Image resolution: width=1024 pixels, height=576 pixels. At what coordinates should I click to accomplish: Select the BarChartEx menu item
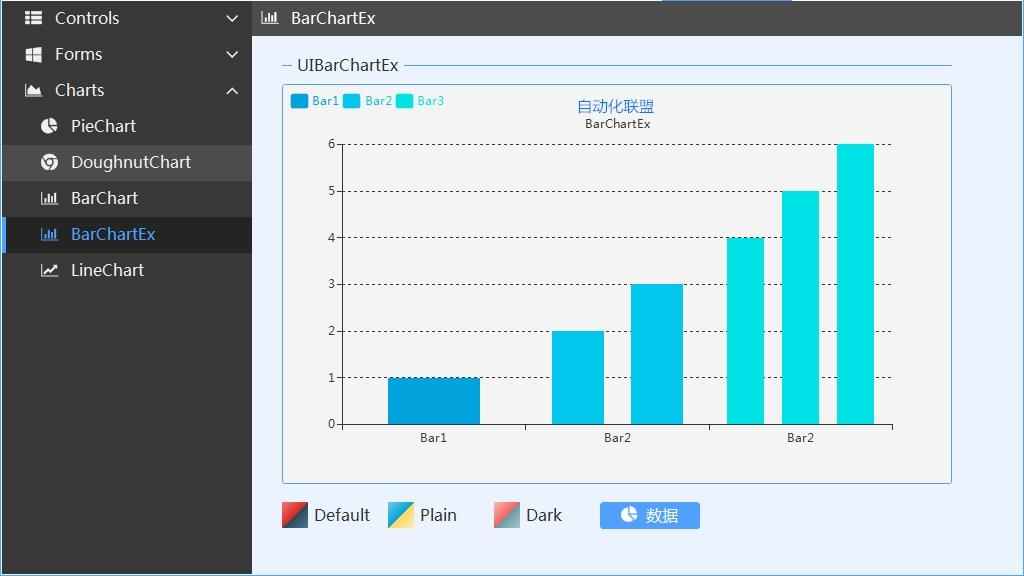(127, 234)
